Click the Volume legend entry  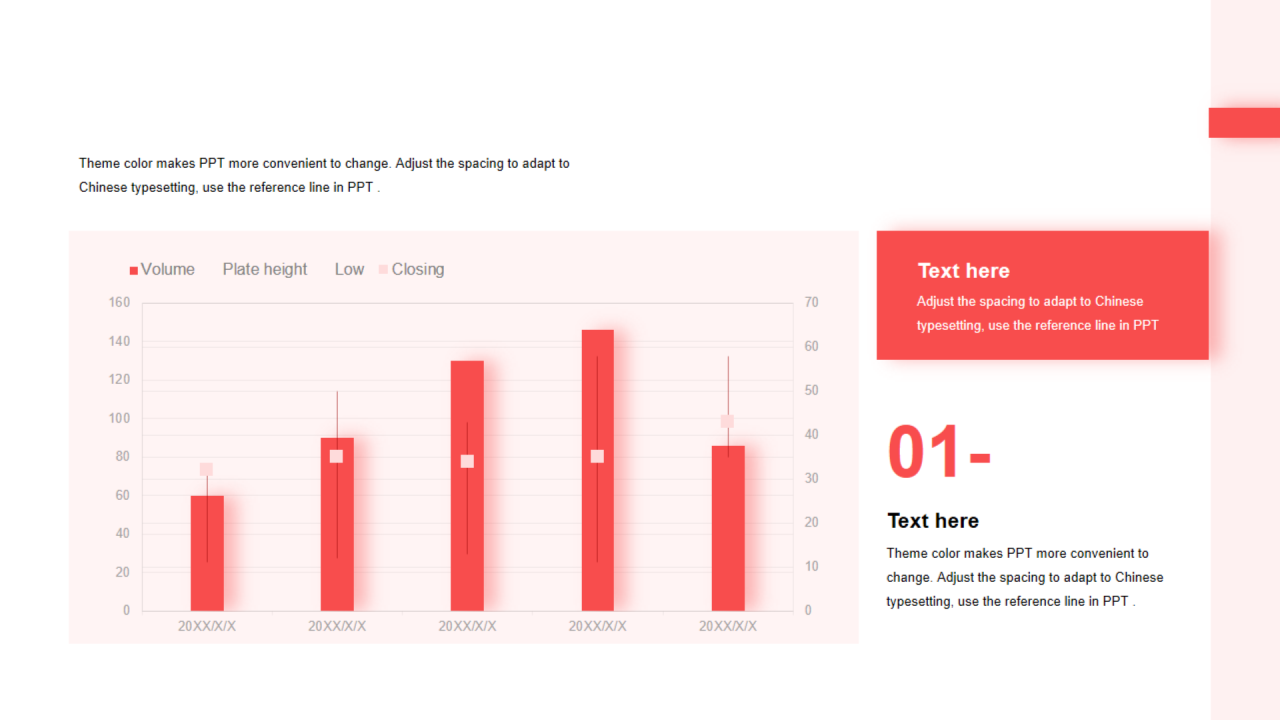click(162, 269)
